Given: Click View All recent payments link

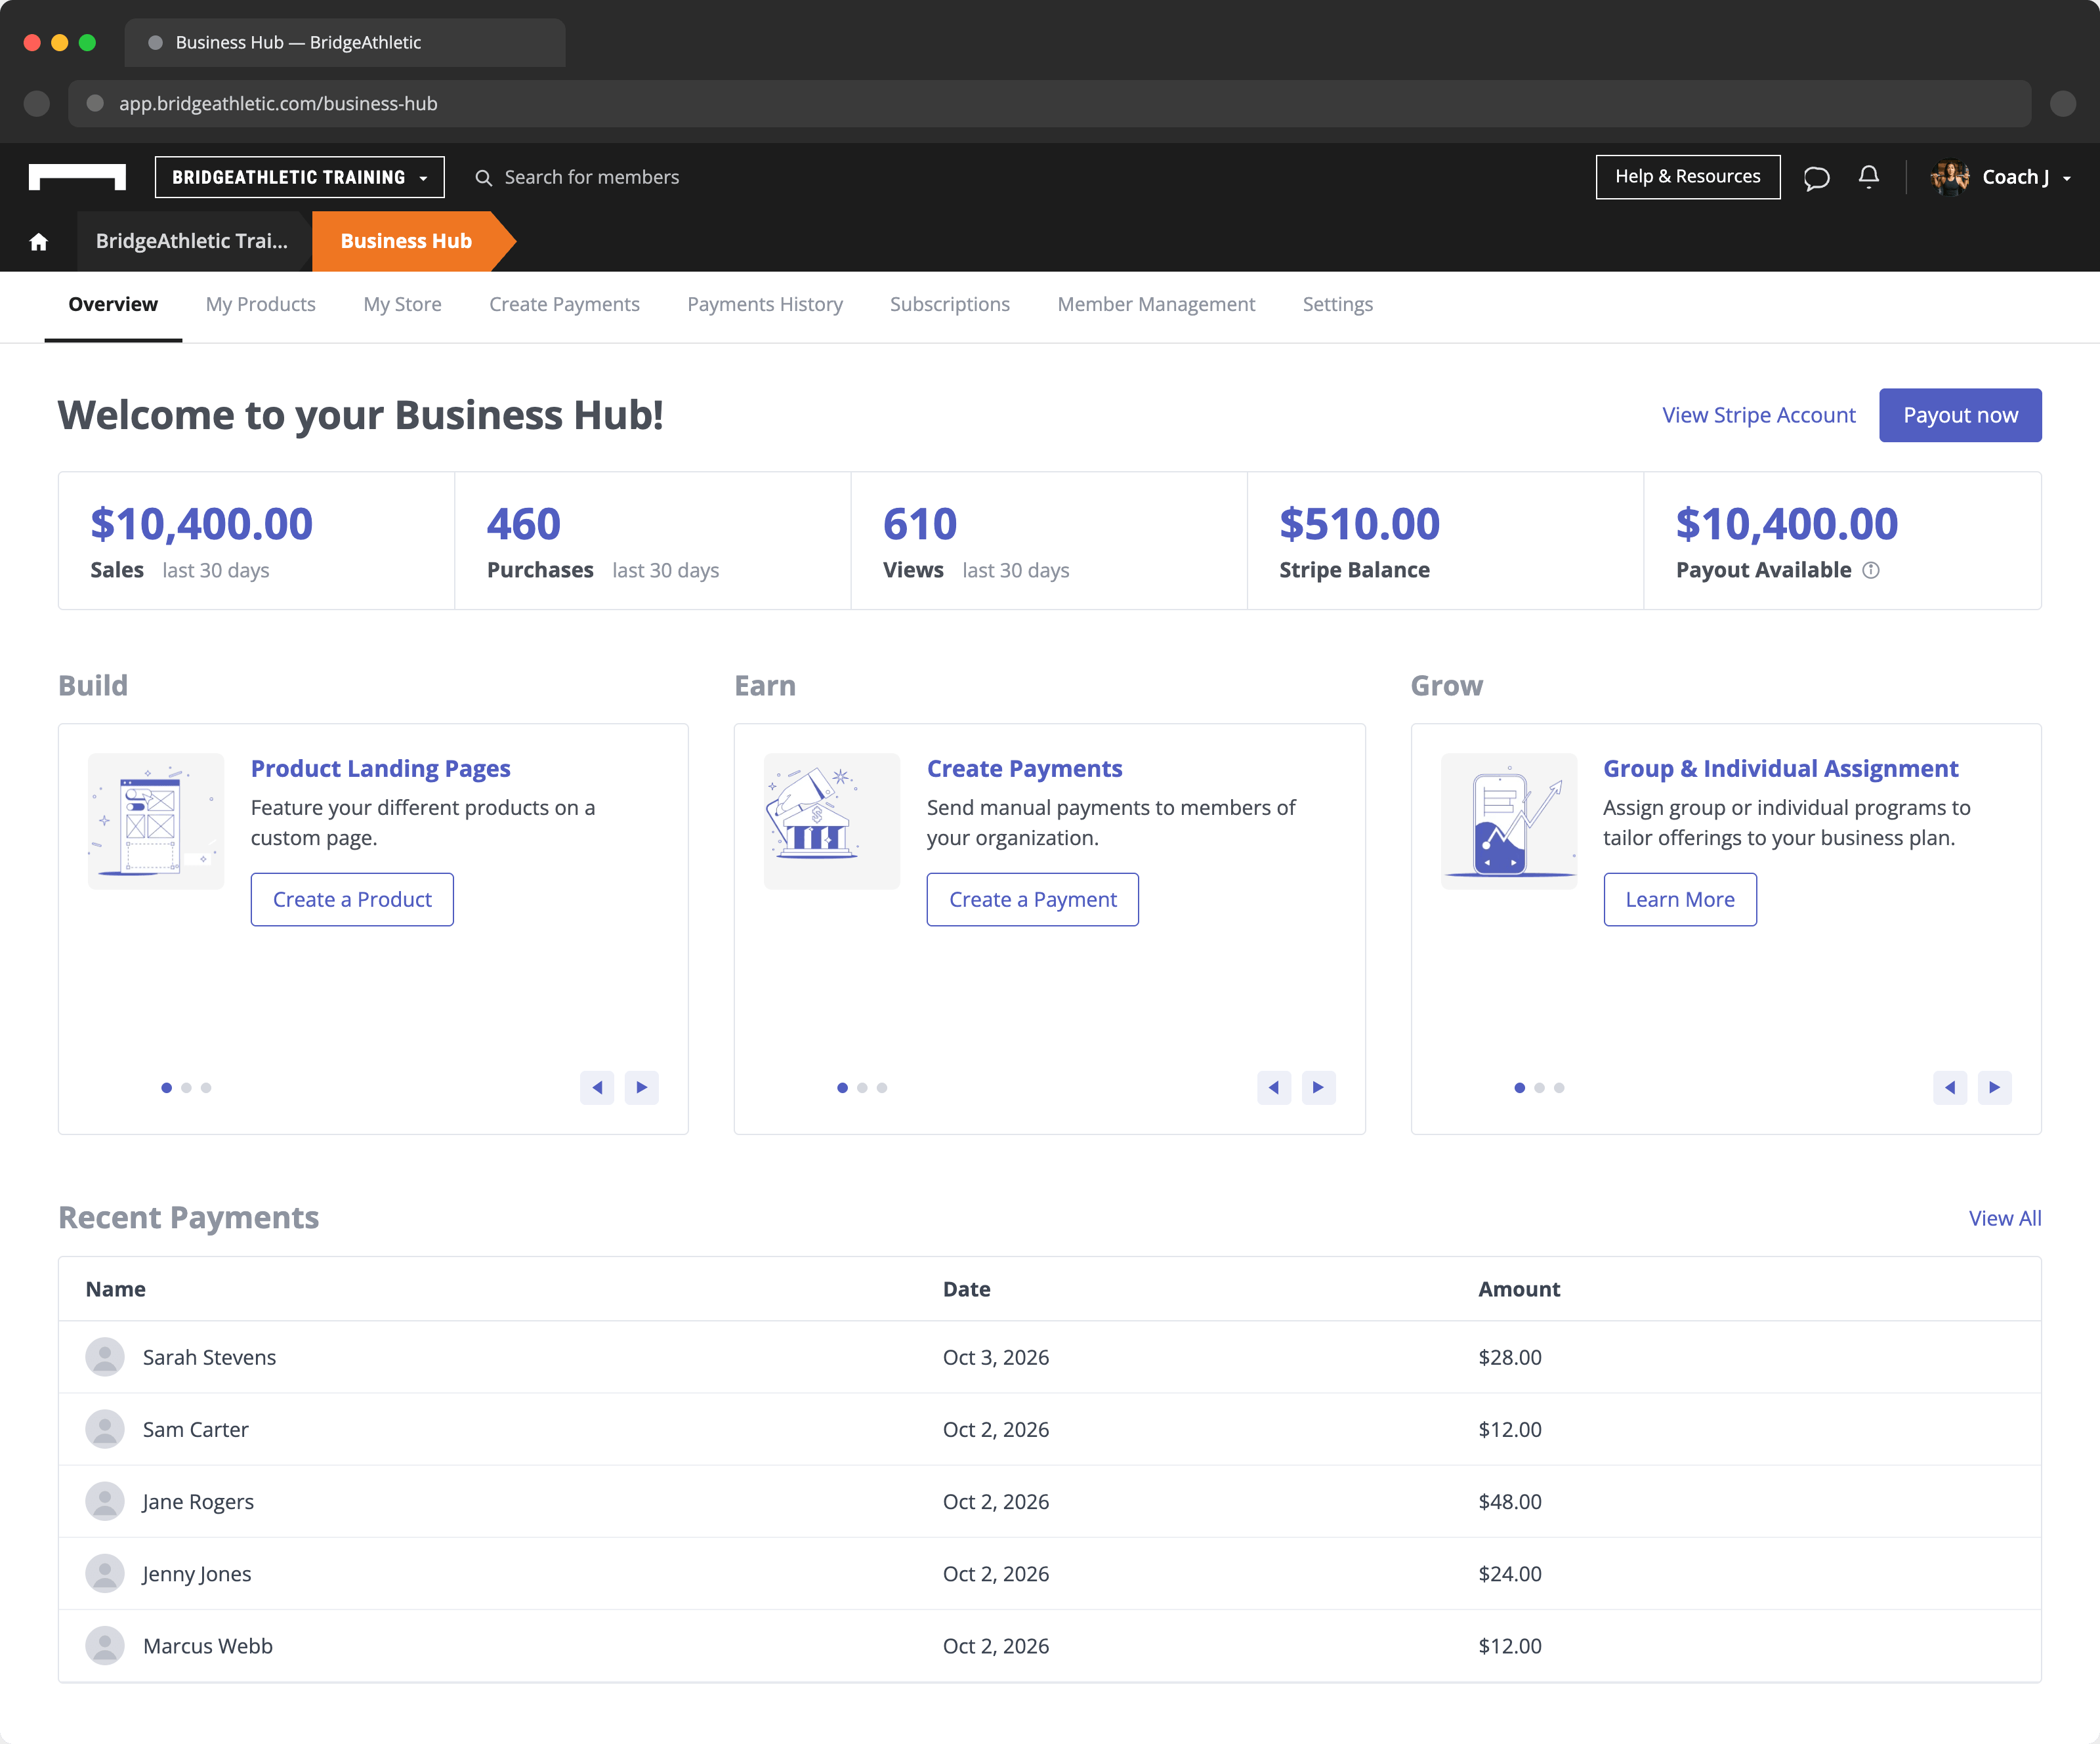Looking at the screenshot, I should click(2005, 1218).
